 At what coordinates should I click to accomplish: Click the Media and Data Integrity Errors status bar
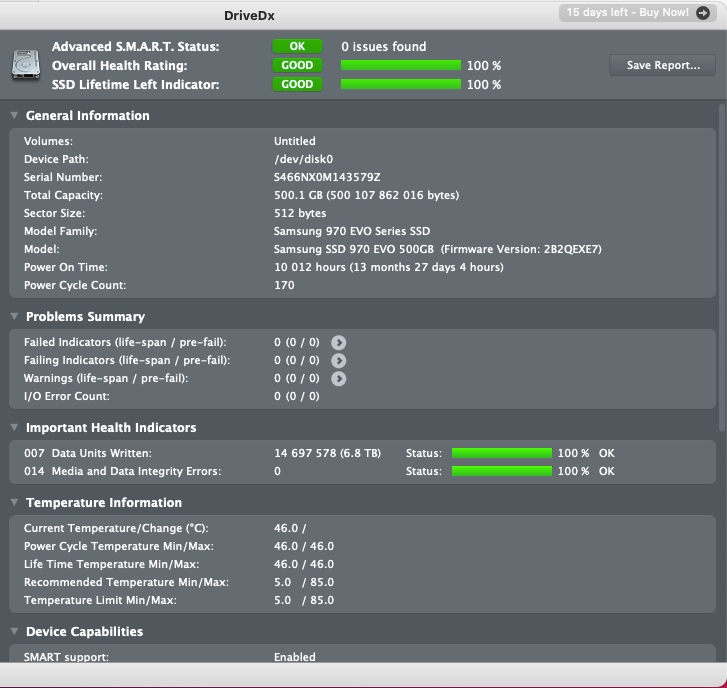(502, 471)
